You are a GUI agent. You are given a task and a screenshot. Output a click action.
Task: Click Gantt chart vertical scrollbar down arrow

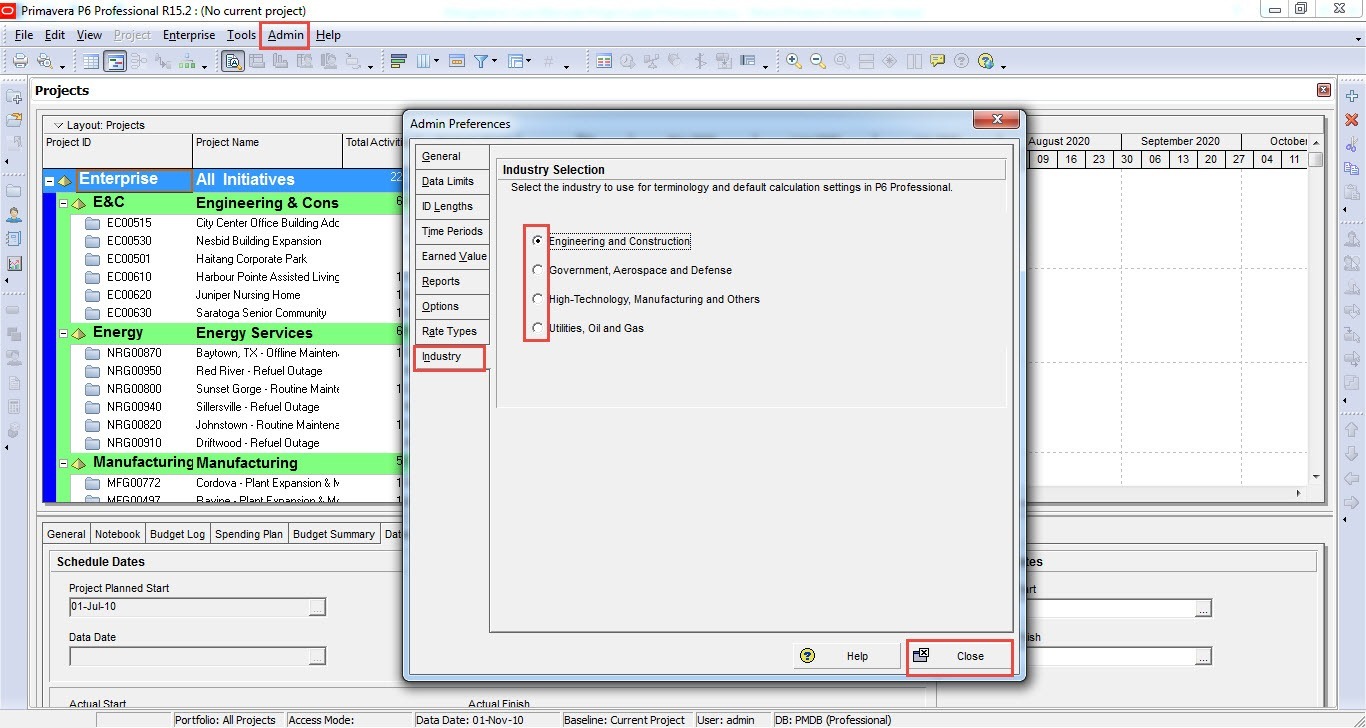(x=1316, y=477)
